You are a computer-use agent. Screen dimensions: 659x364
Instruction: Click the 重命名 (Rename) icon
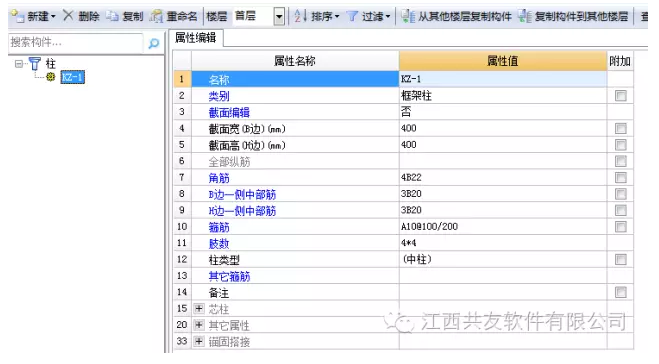(157, 16)
